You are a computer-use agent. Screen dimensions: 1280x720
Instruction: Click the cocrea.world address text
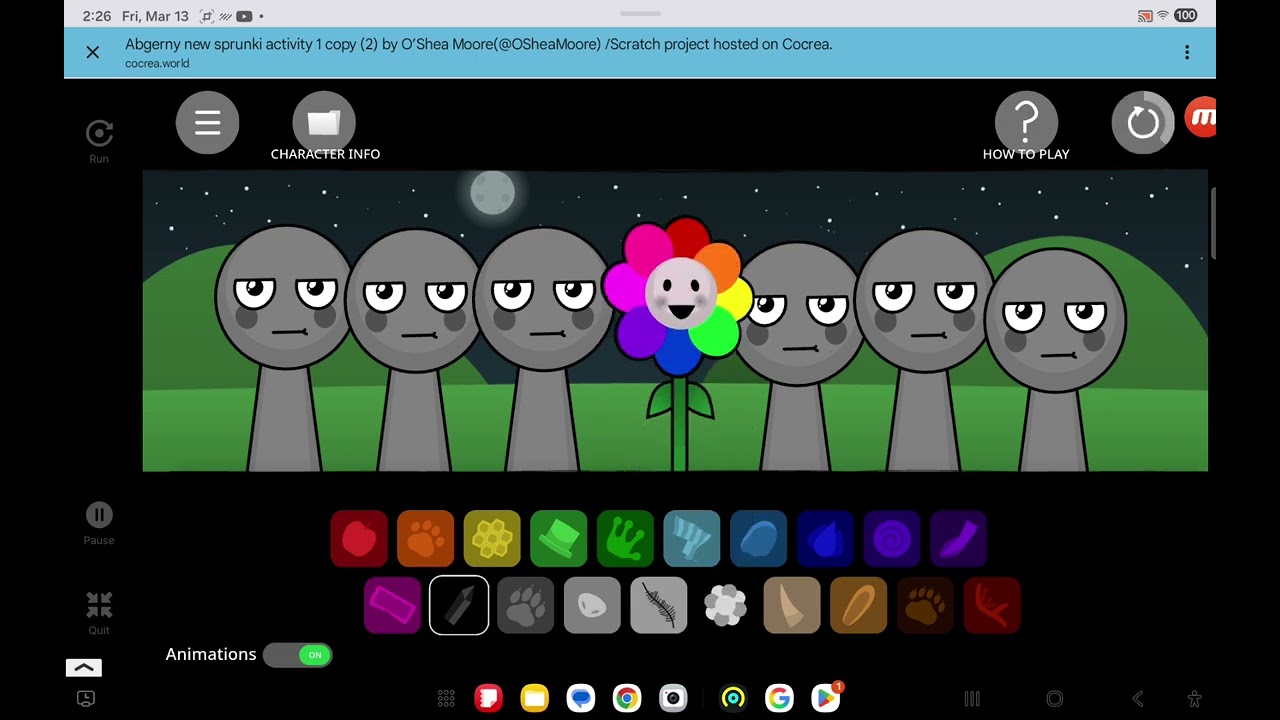click(157, 63)
